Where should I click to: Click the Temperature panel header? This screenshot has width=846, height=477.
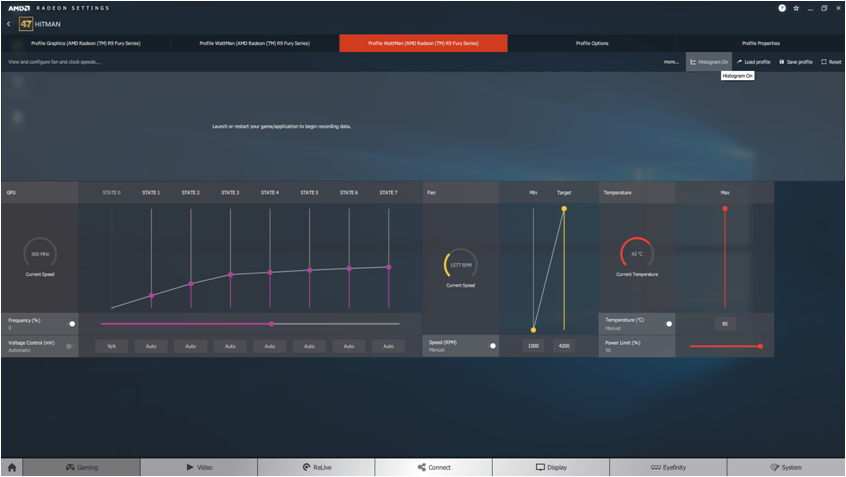coord(637,193)
